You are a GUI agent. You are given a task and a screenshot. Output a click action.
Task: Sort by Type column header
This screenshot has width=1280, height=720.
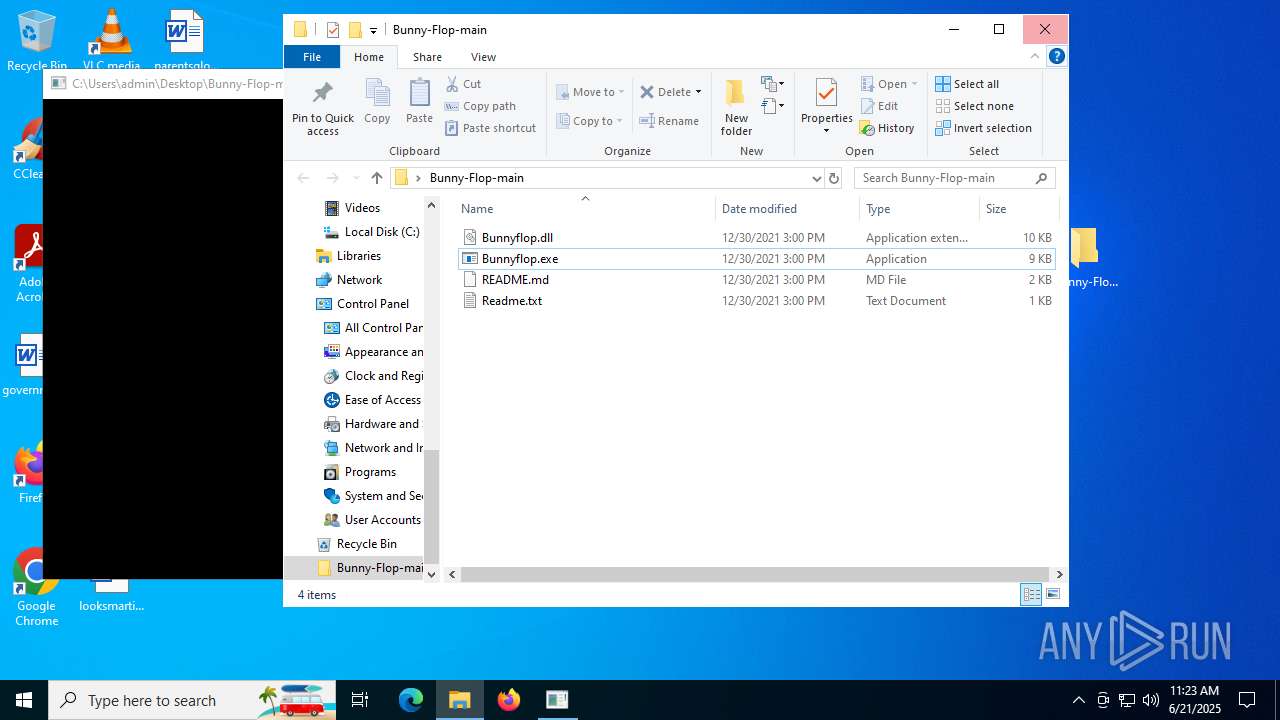pyautogui.click(x=919, y=209)
